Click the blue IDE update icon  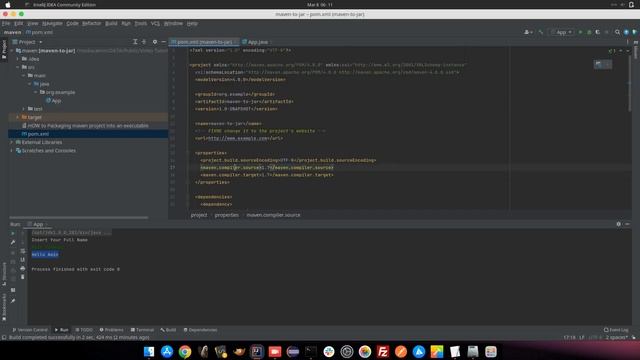[x=626, y=32]
